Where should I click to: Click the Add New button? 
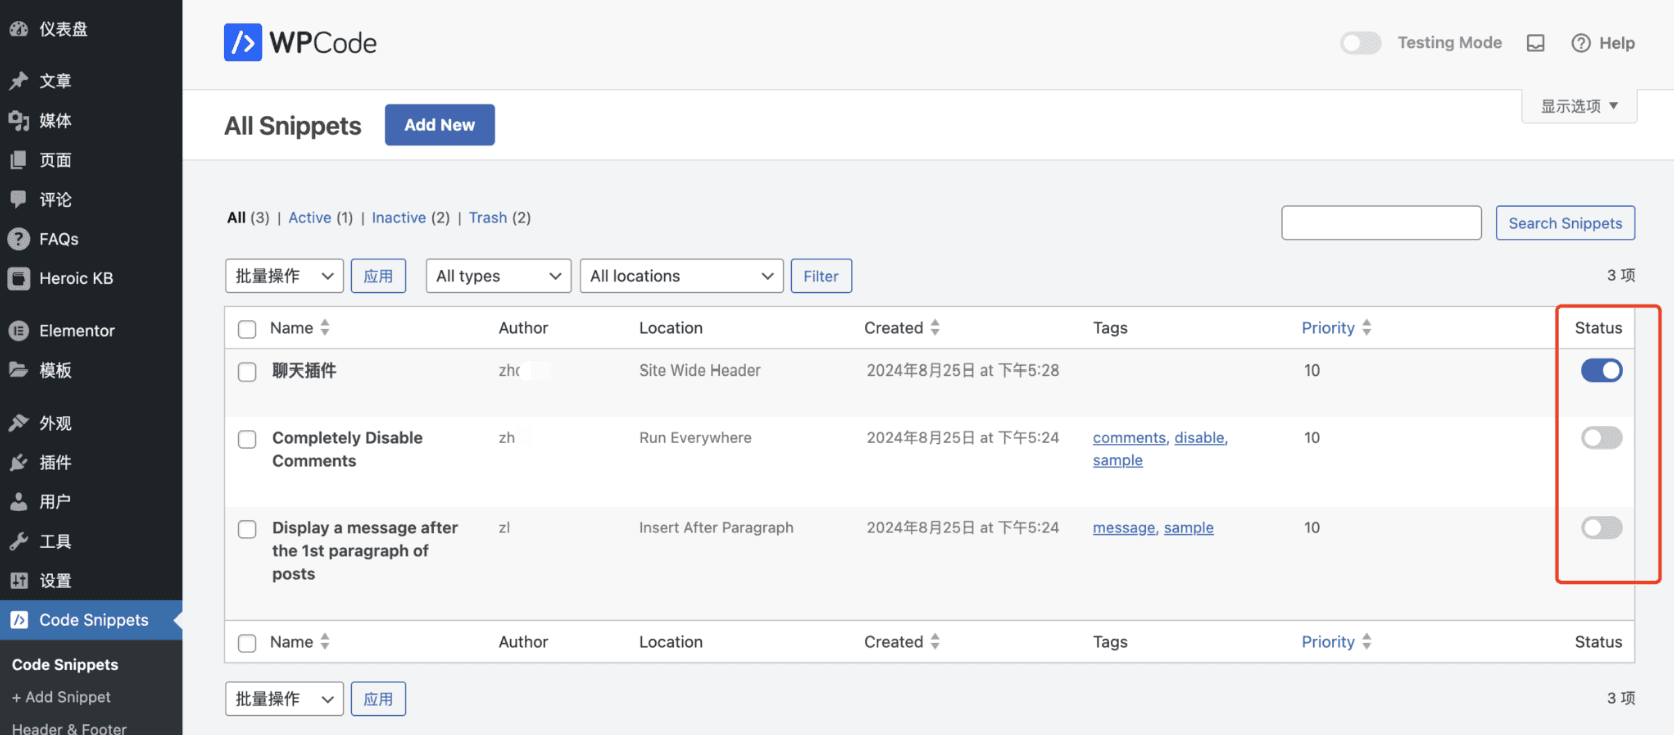coord(439,125)
